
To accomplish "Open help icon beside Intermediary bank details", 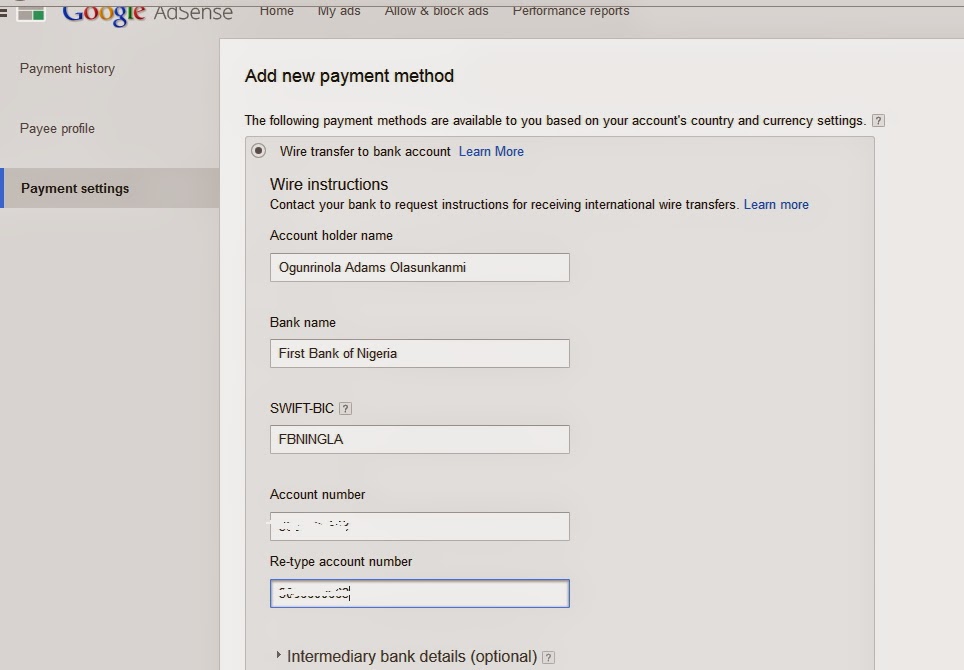I will click(x=548, y=657).
